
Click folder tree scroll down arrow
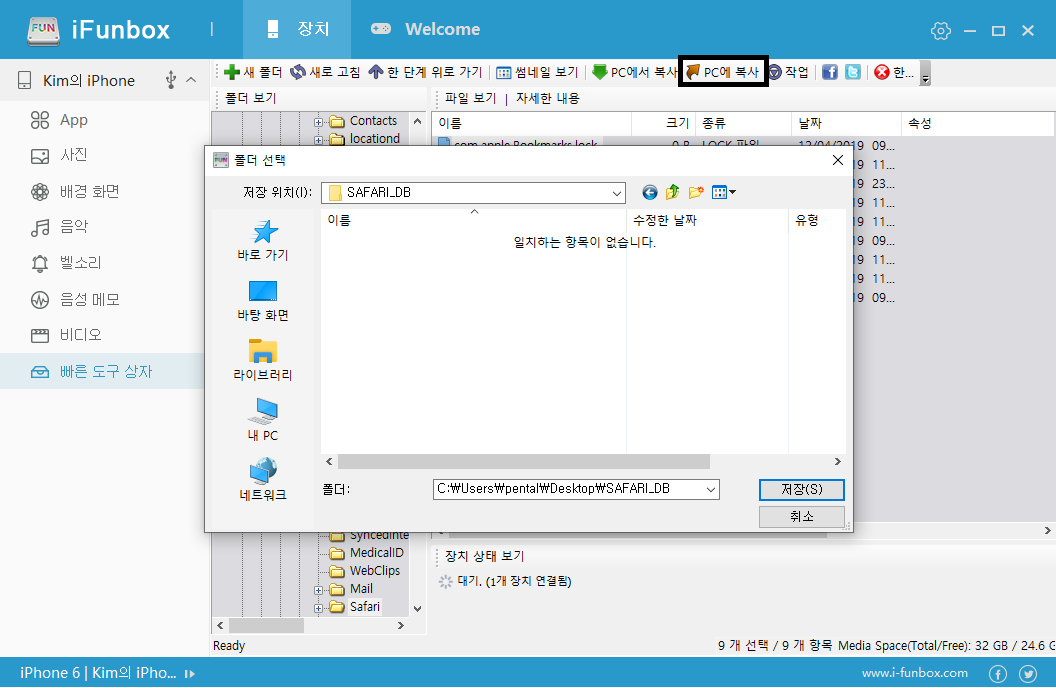pos(418,609)
